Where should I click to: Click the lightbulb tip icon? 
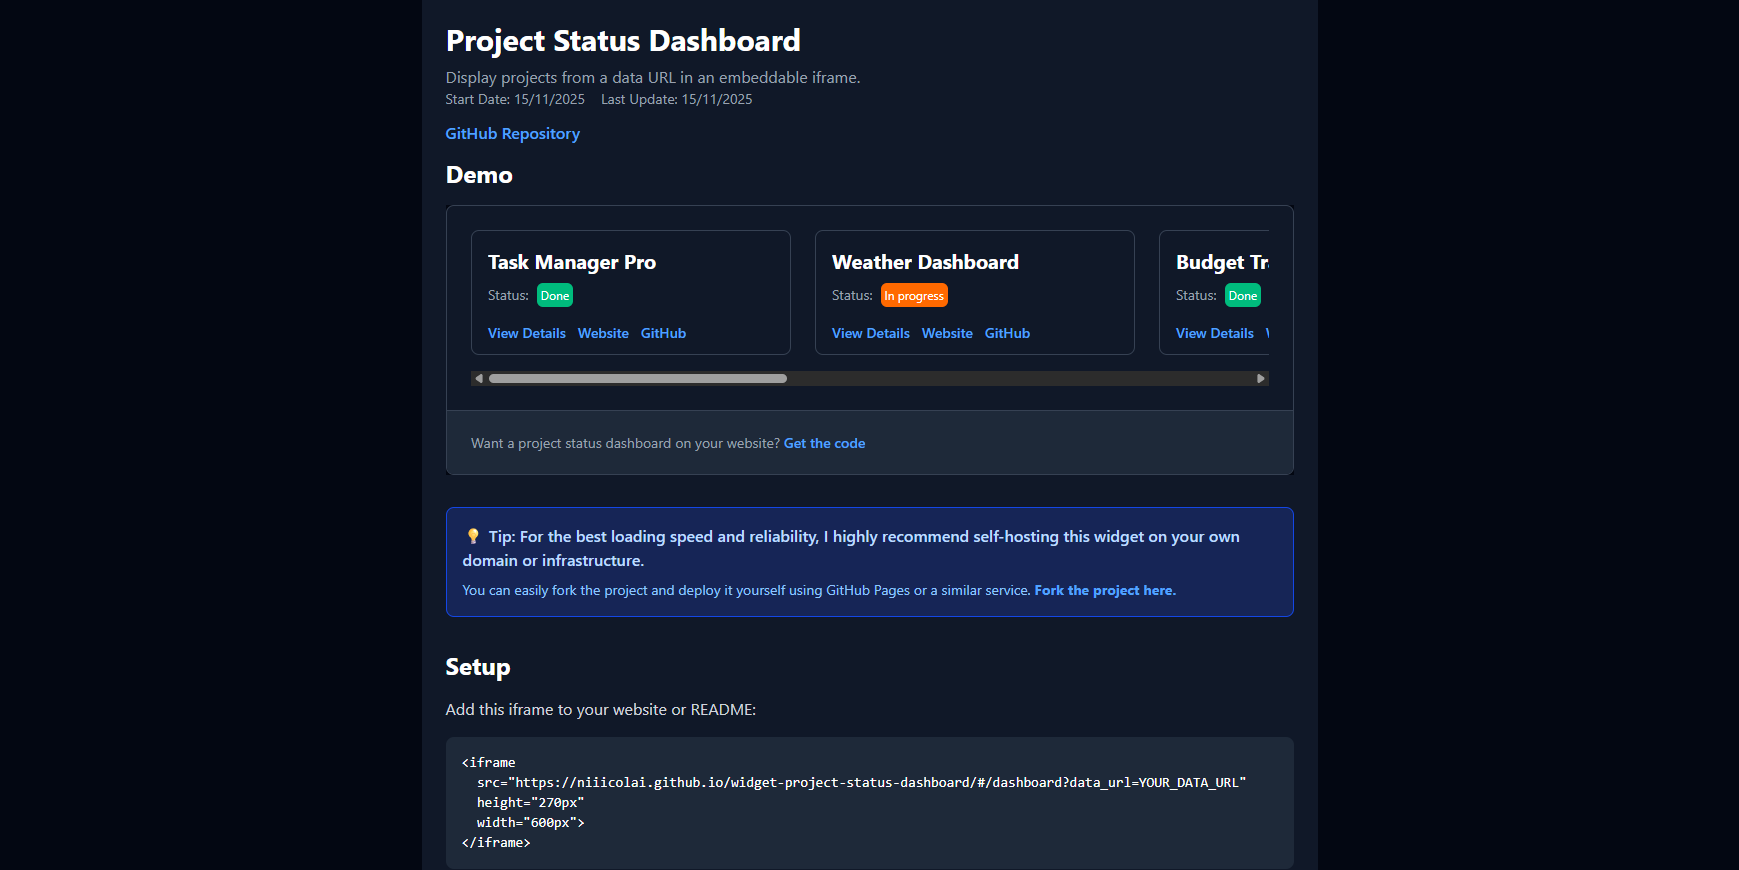pos(473,536)
